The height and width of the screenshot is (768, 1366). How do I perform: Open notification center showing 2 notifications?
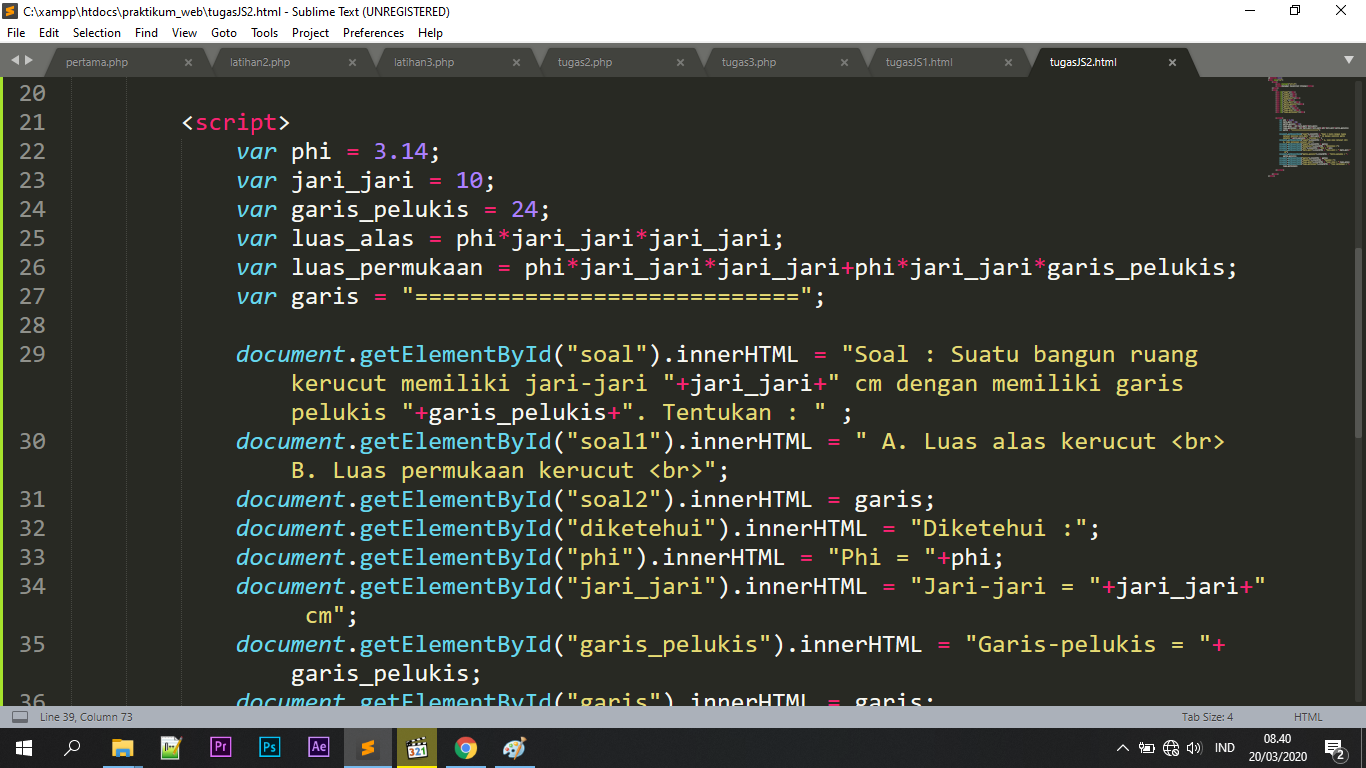point(1334,748)
